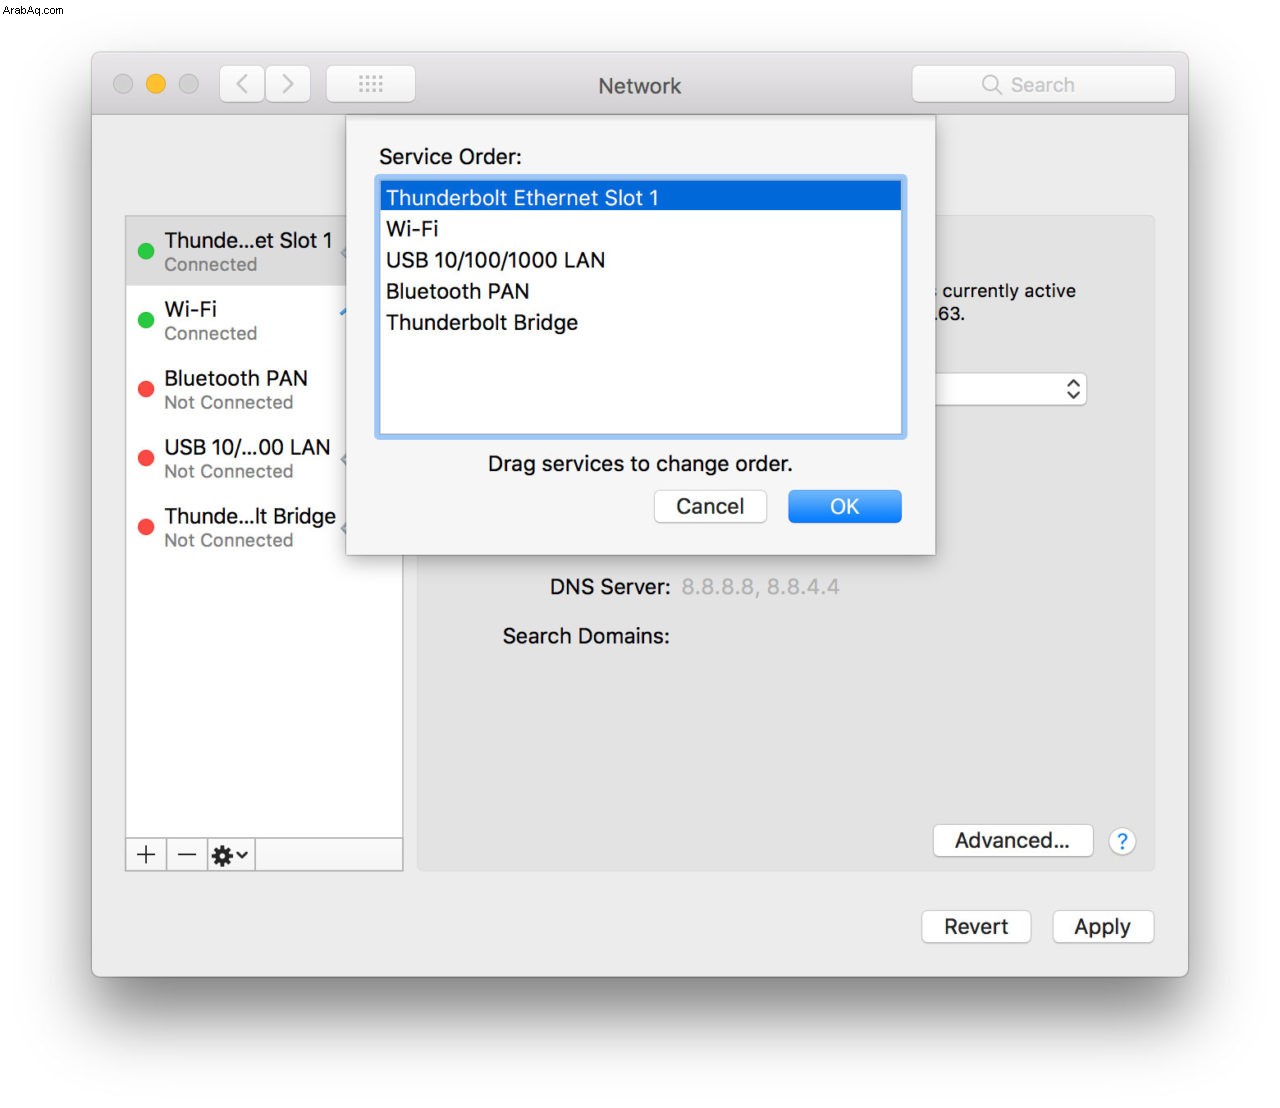
Task: Select USB 10/...00 LAN in the sidebar
Action: click(x=236, y=458)
